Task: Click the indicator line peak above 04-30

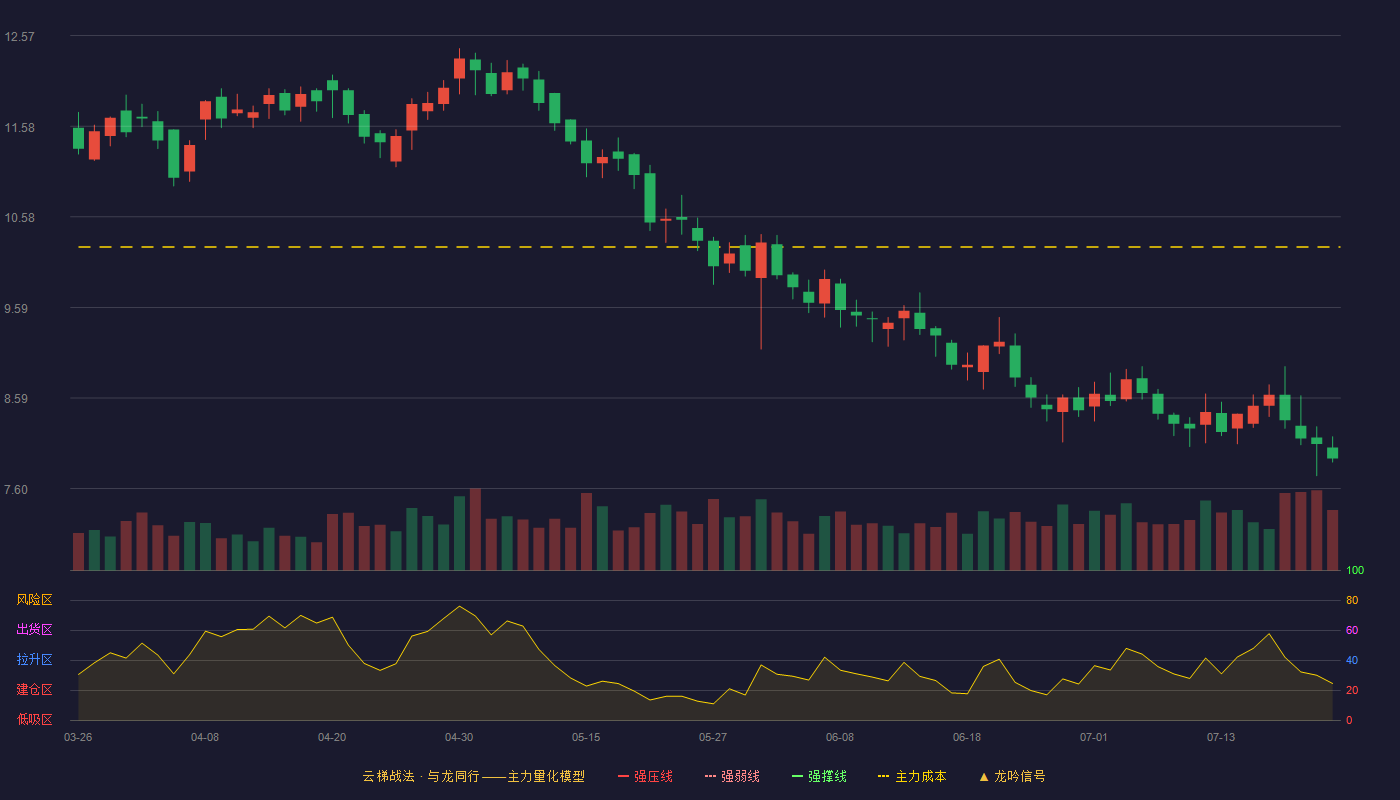Action: coord(459,606)
